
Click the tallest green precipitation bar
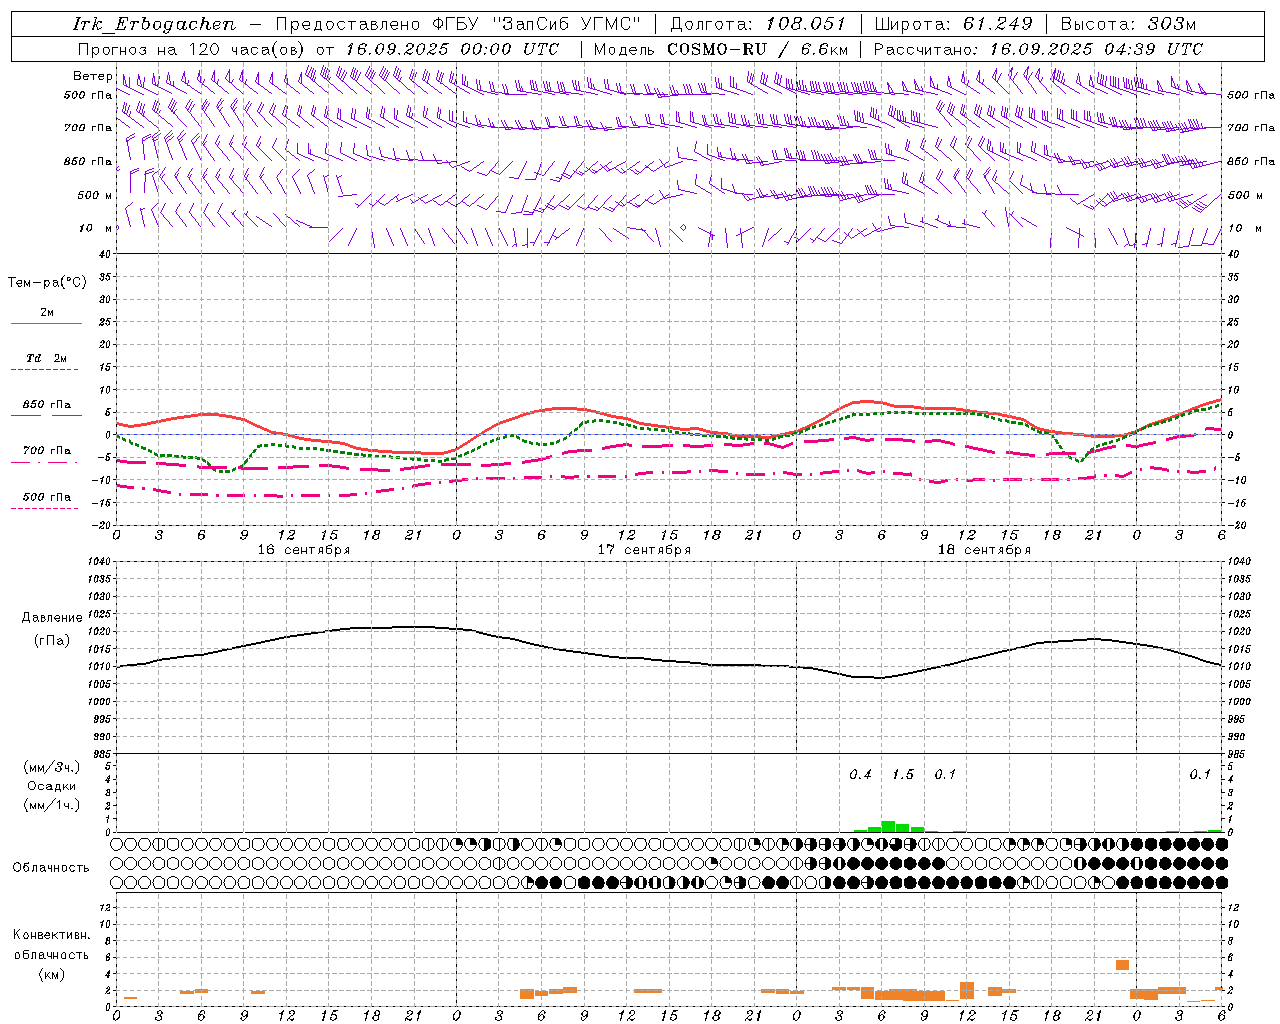point(888,826)
